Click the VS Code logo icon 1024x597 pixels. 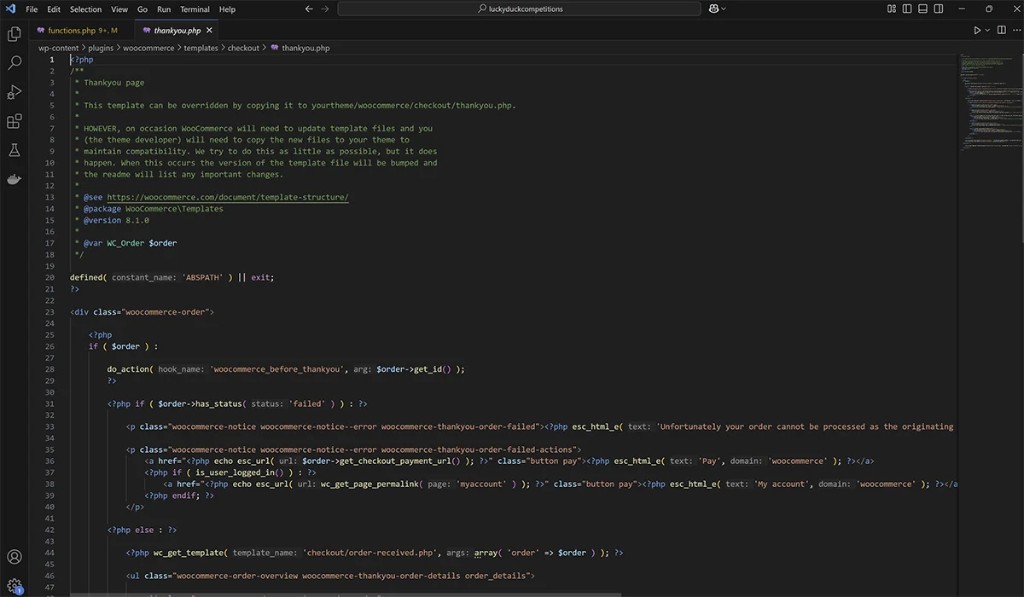pos(10,8)
